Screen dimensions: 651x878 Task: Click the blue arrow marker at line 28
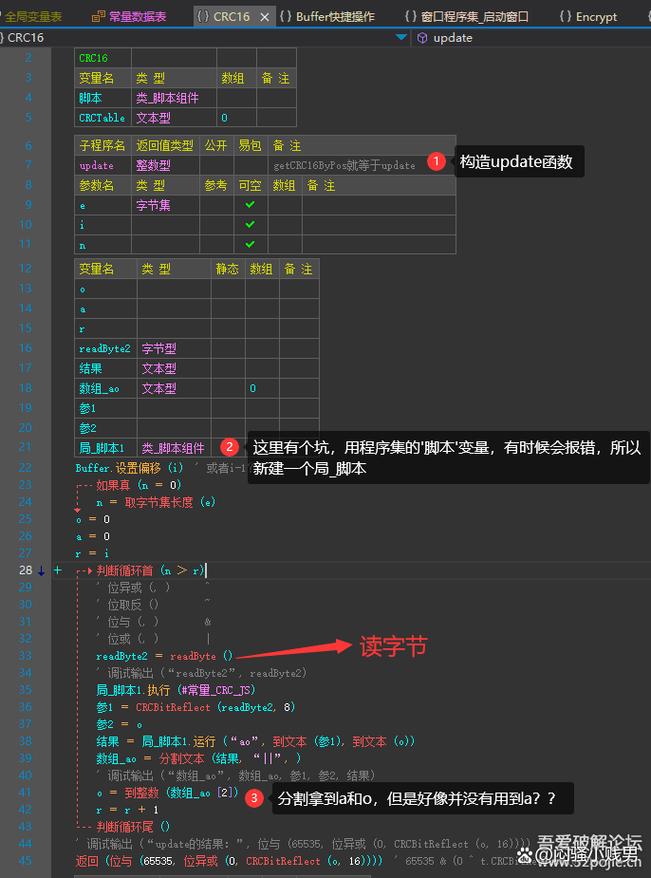[x=41, y=571]
